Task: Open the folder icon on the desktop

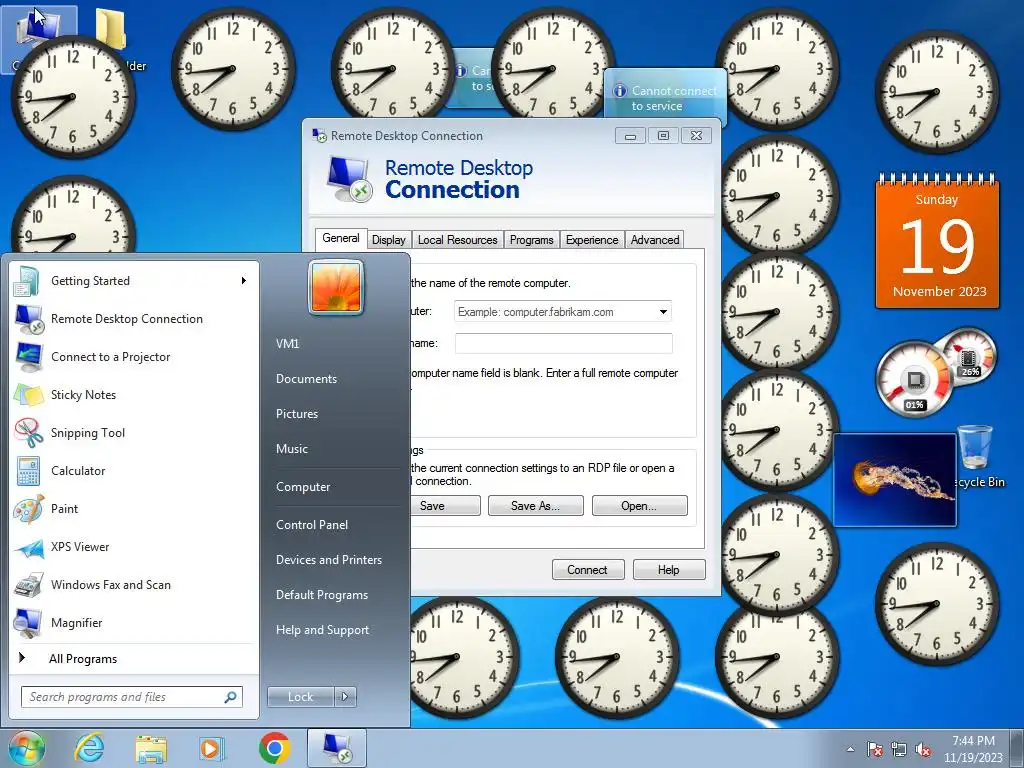Action: tap(111, 29)
